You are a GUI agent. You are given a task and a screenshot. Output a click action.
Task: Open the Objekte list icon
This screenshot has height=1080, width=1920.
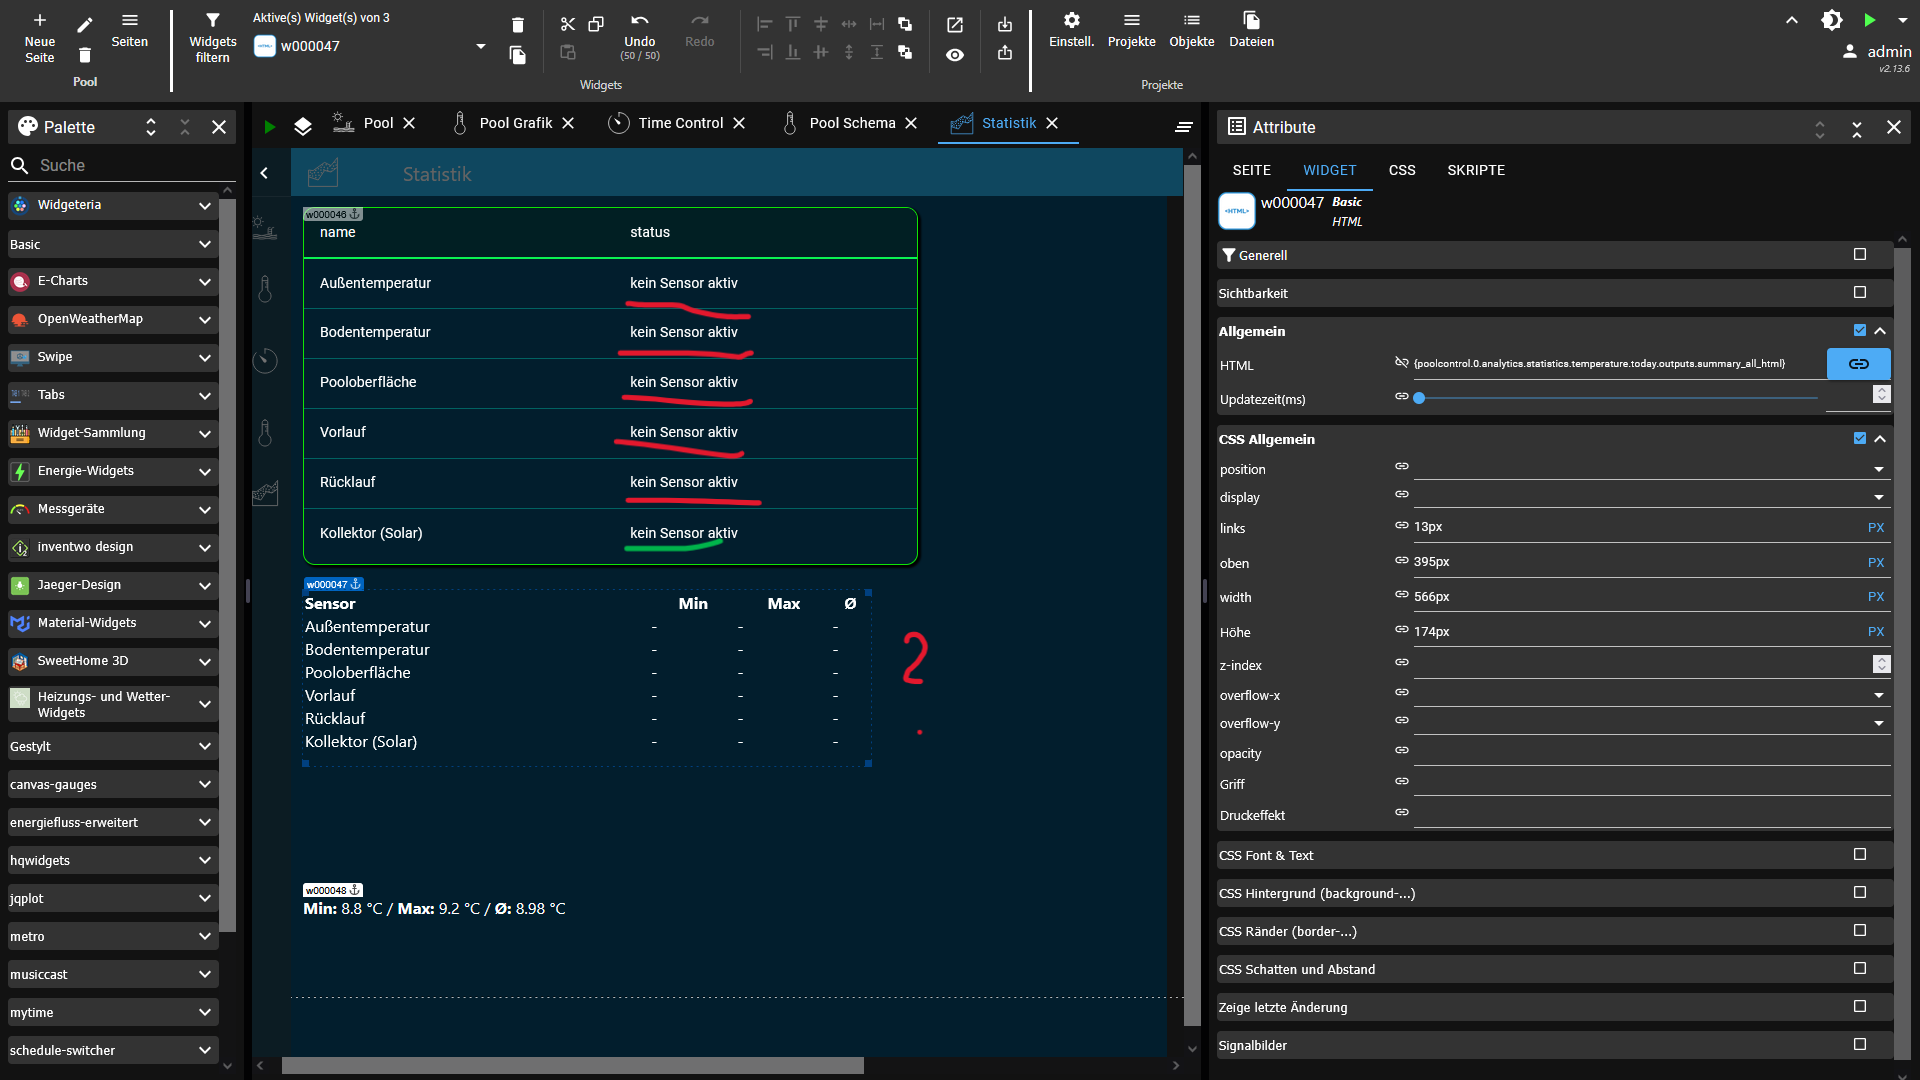[x=1191, y=21]
